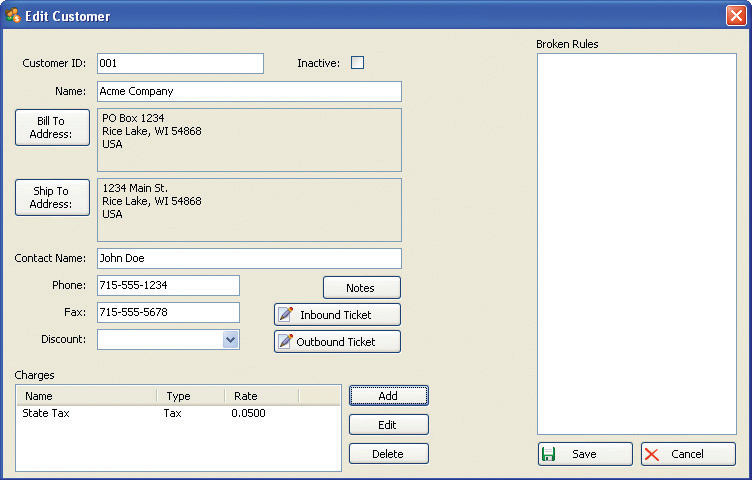Image resolution: width=752 pixels, height=480 pixels.
Task: Select the Phone number field
Action: 168,286
